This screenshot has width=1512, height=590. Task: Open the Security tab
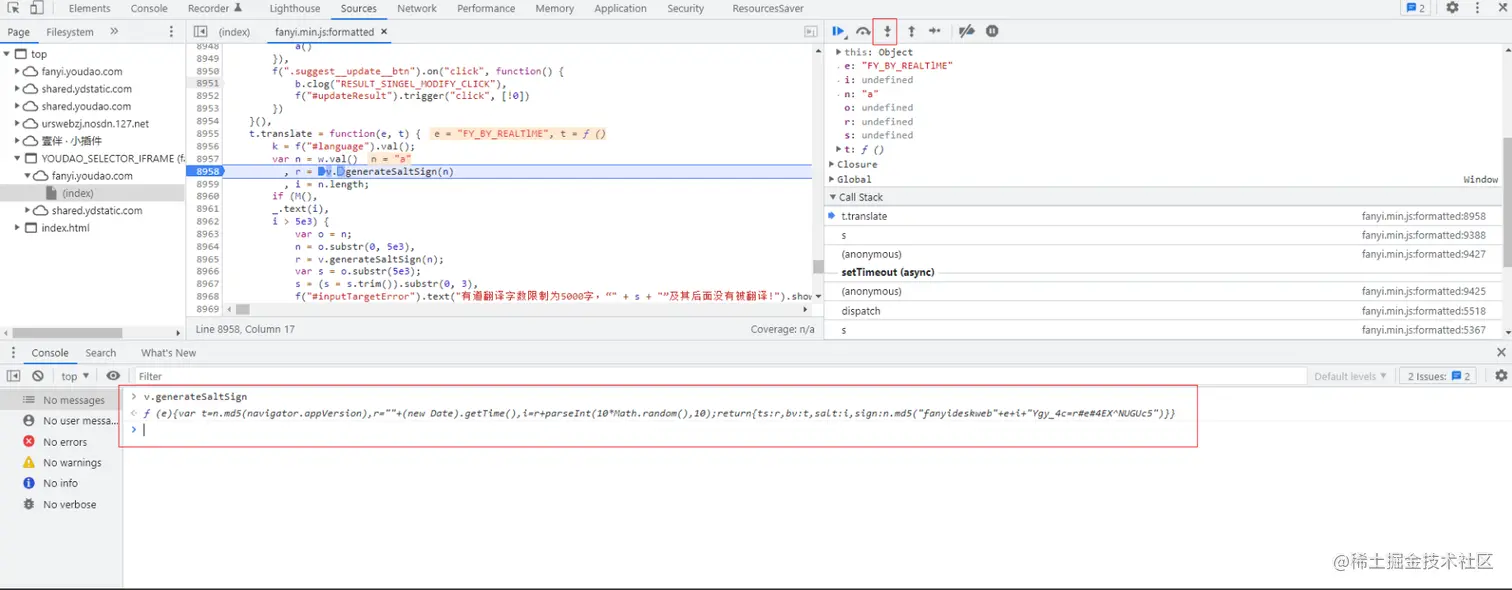click(686, 8)
